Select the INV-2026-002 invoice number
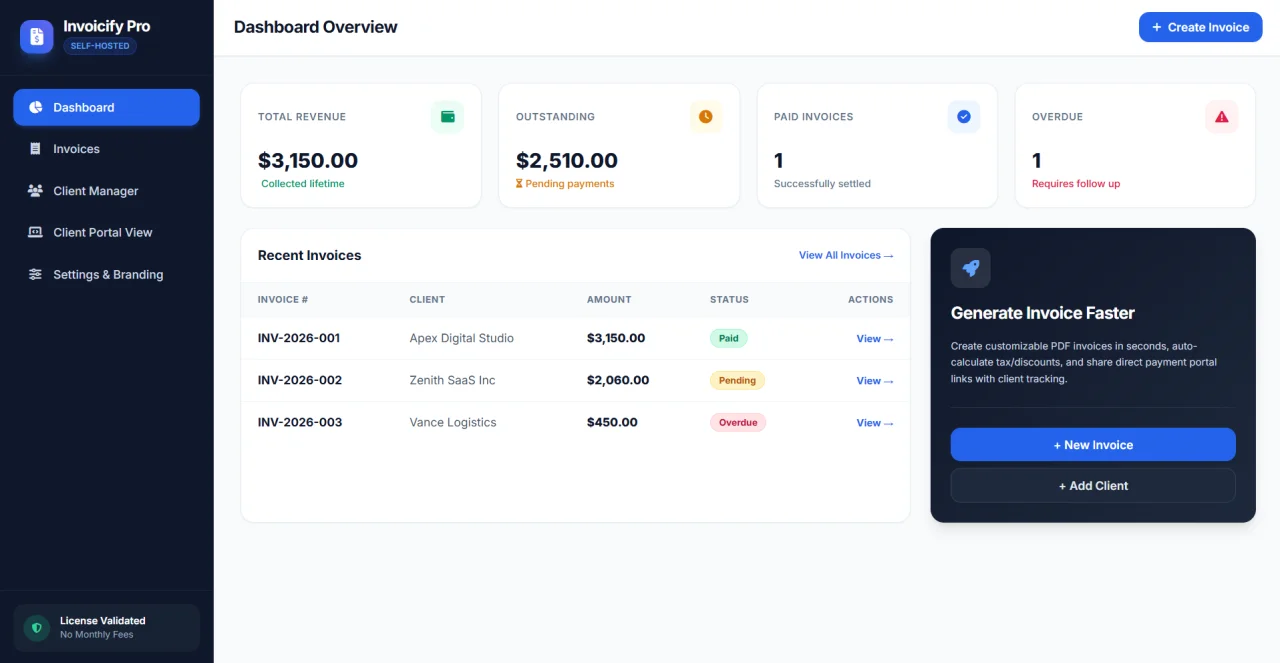Viewport: 1280px width, 663px height. [300, 380]
